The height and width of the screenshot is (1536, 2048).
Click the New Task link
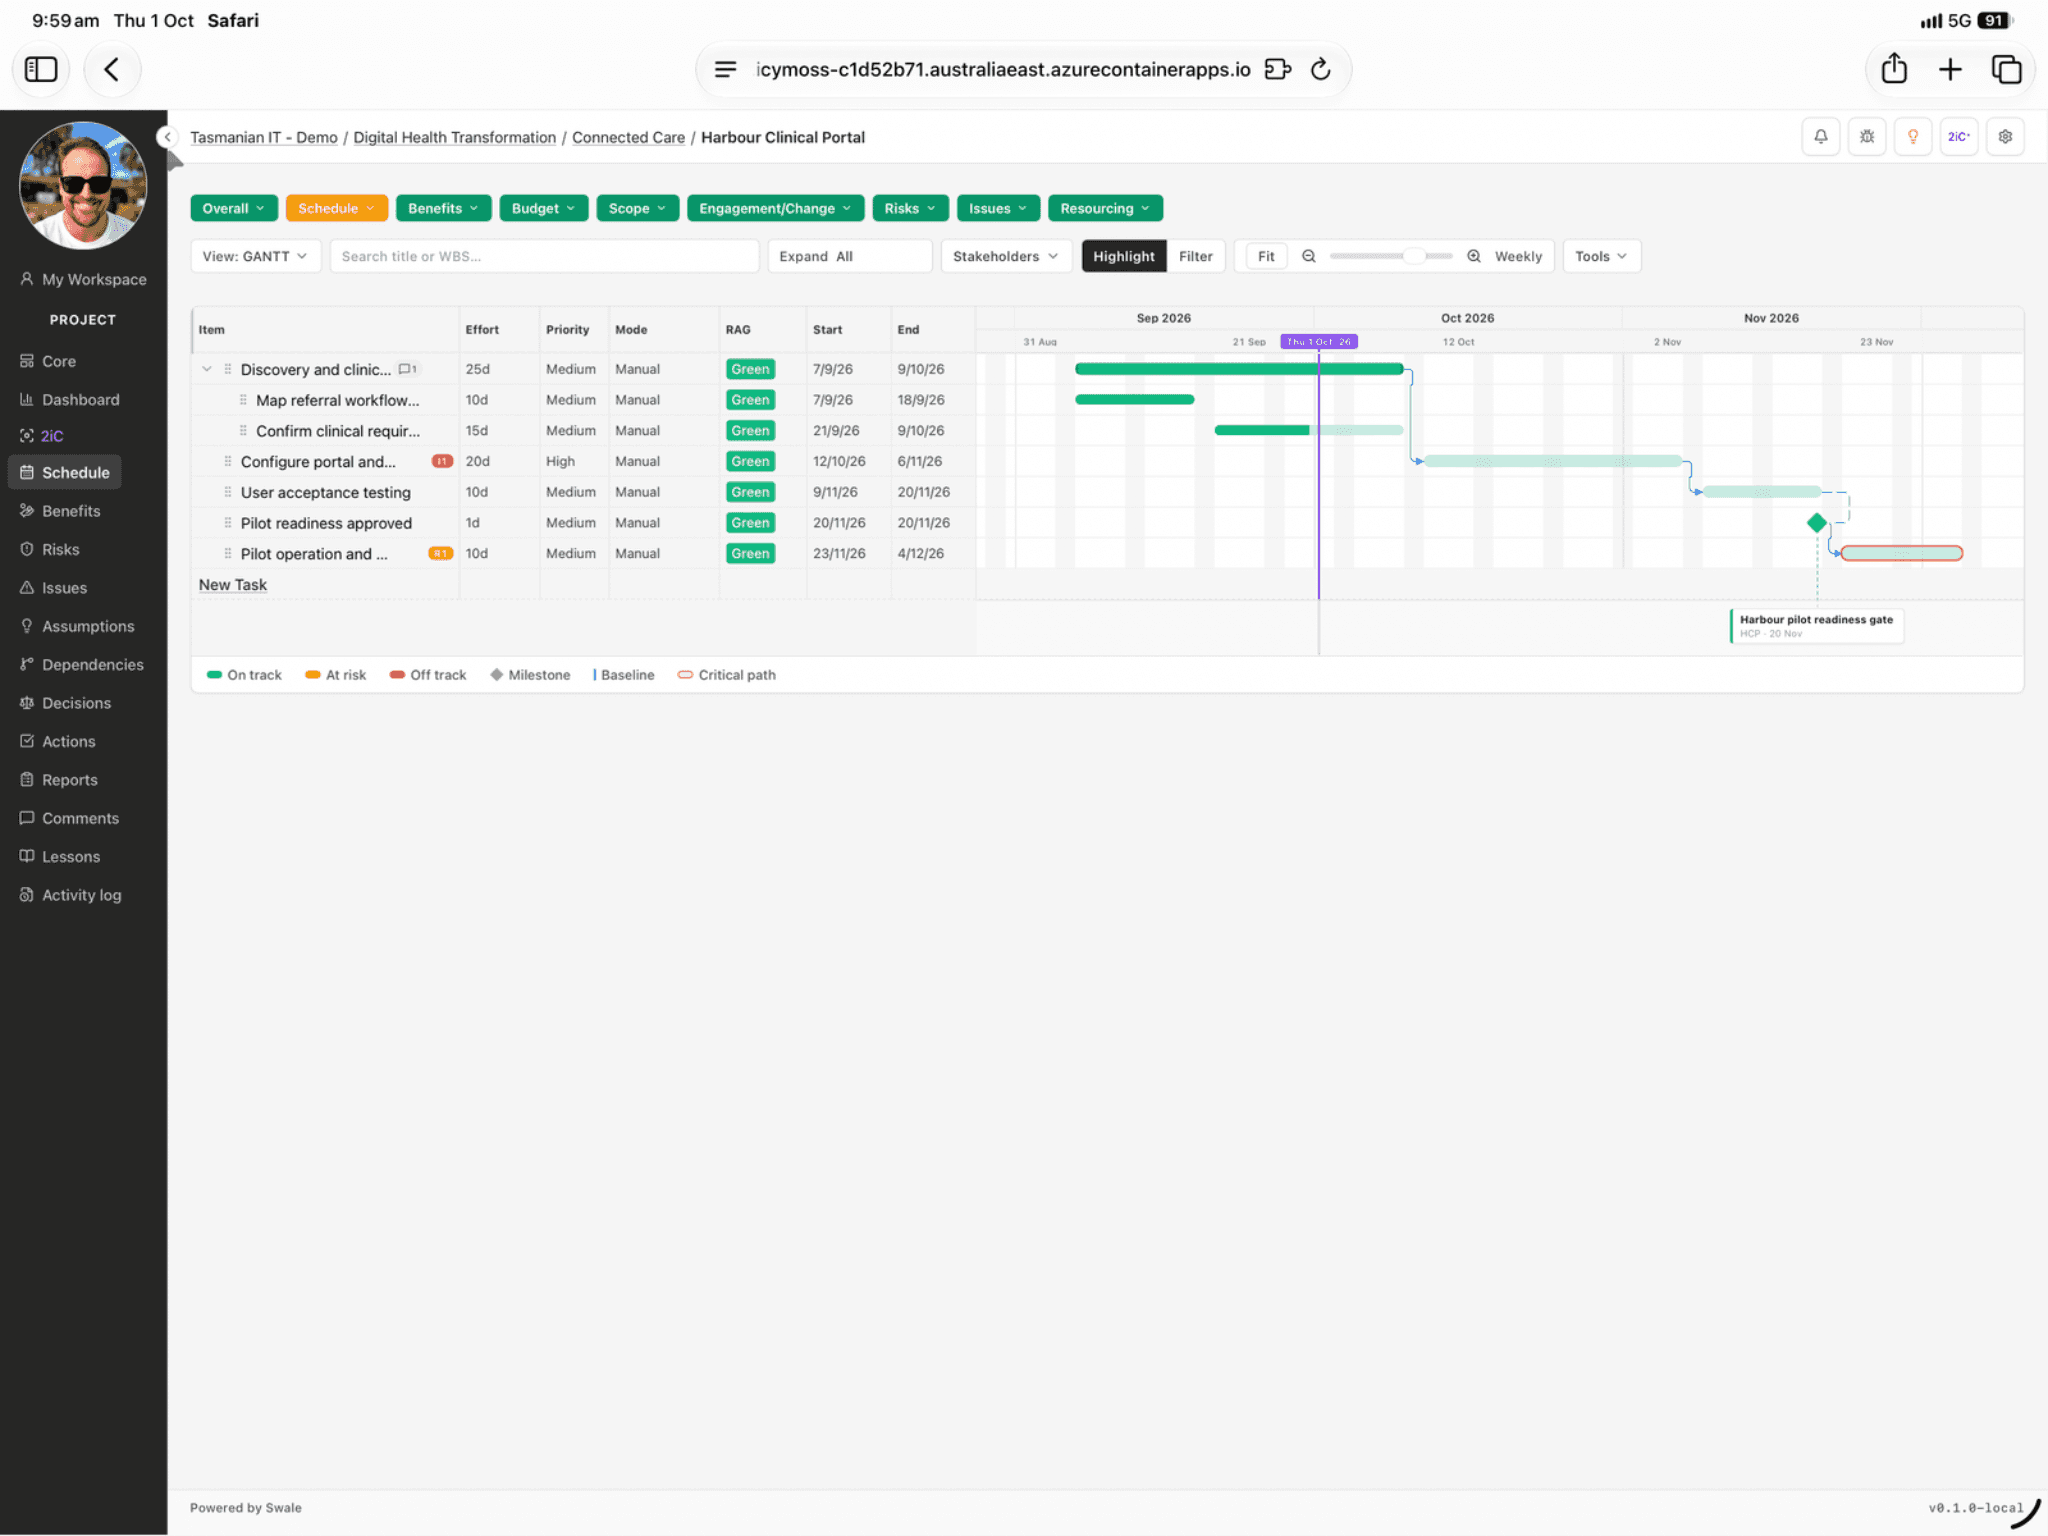tap(232, 585)
